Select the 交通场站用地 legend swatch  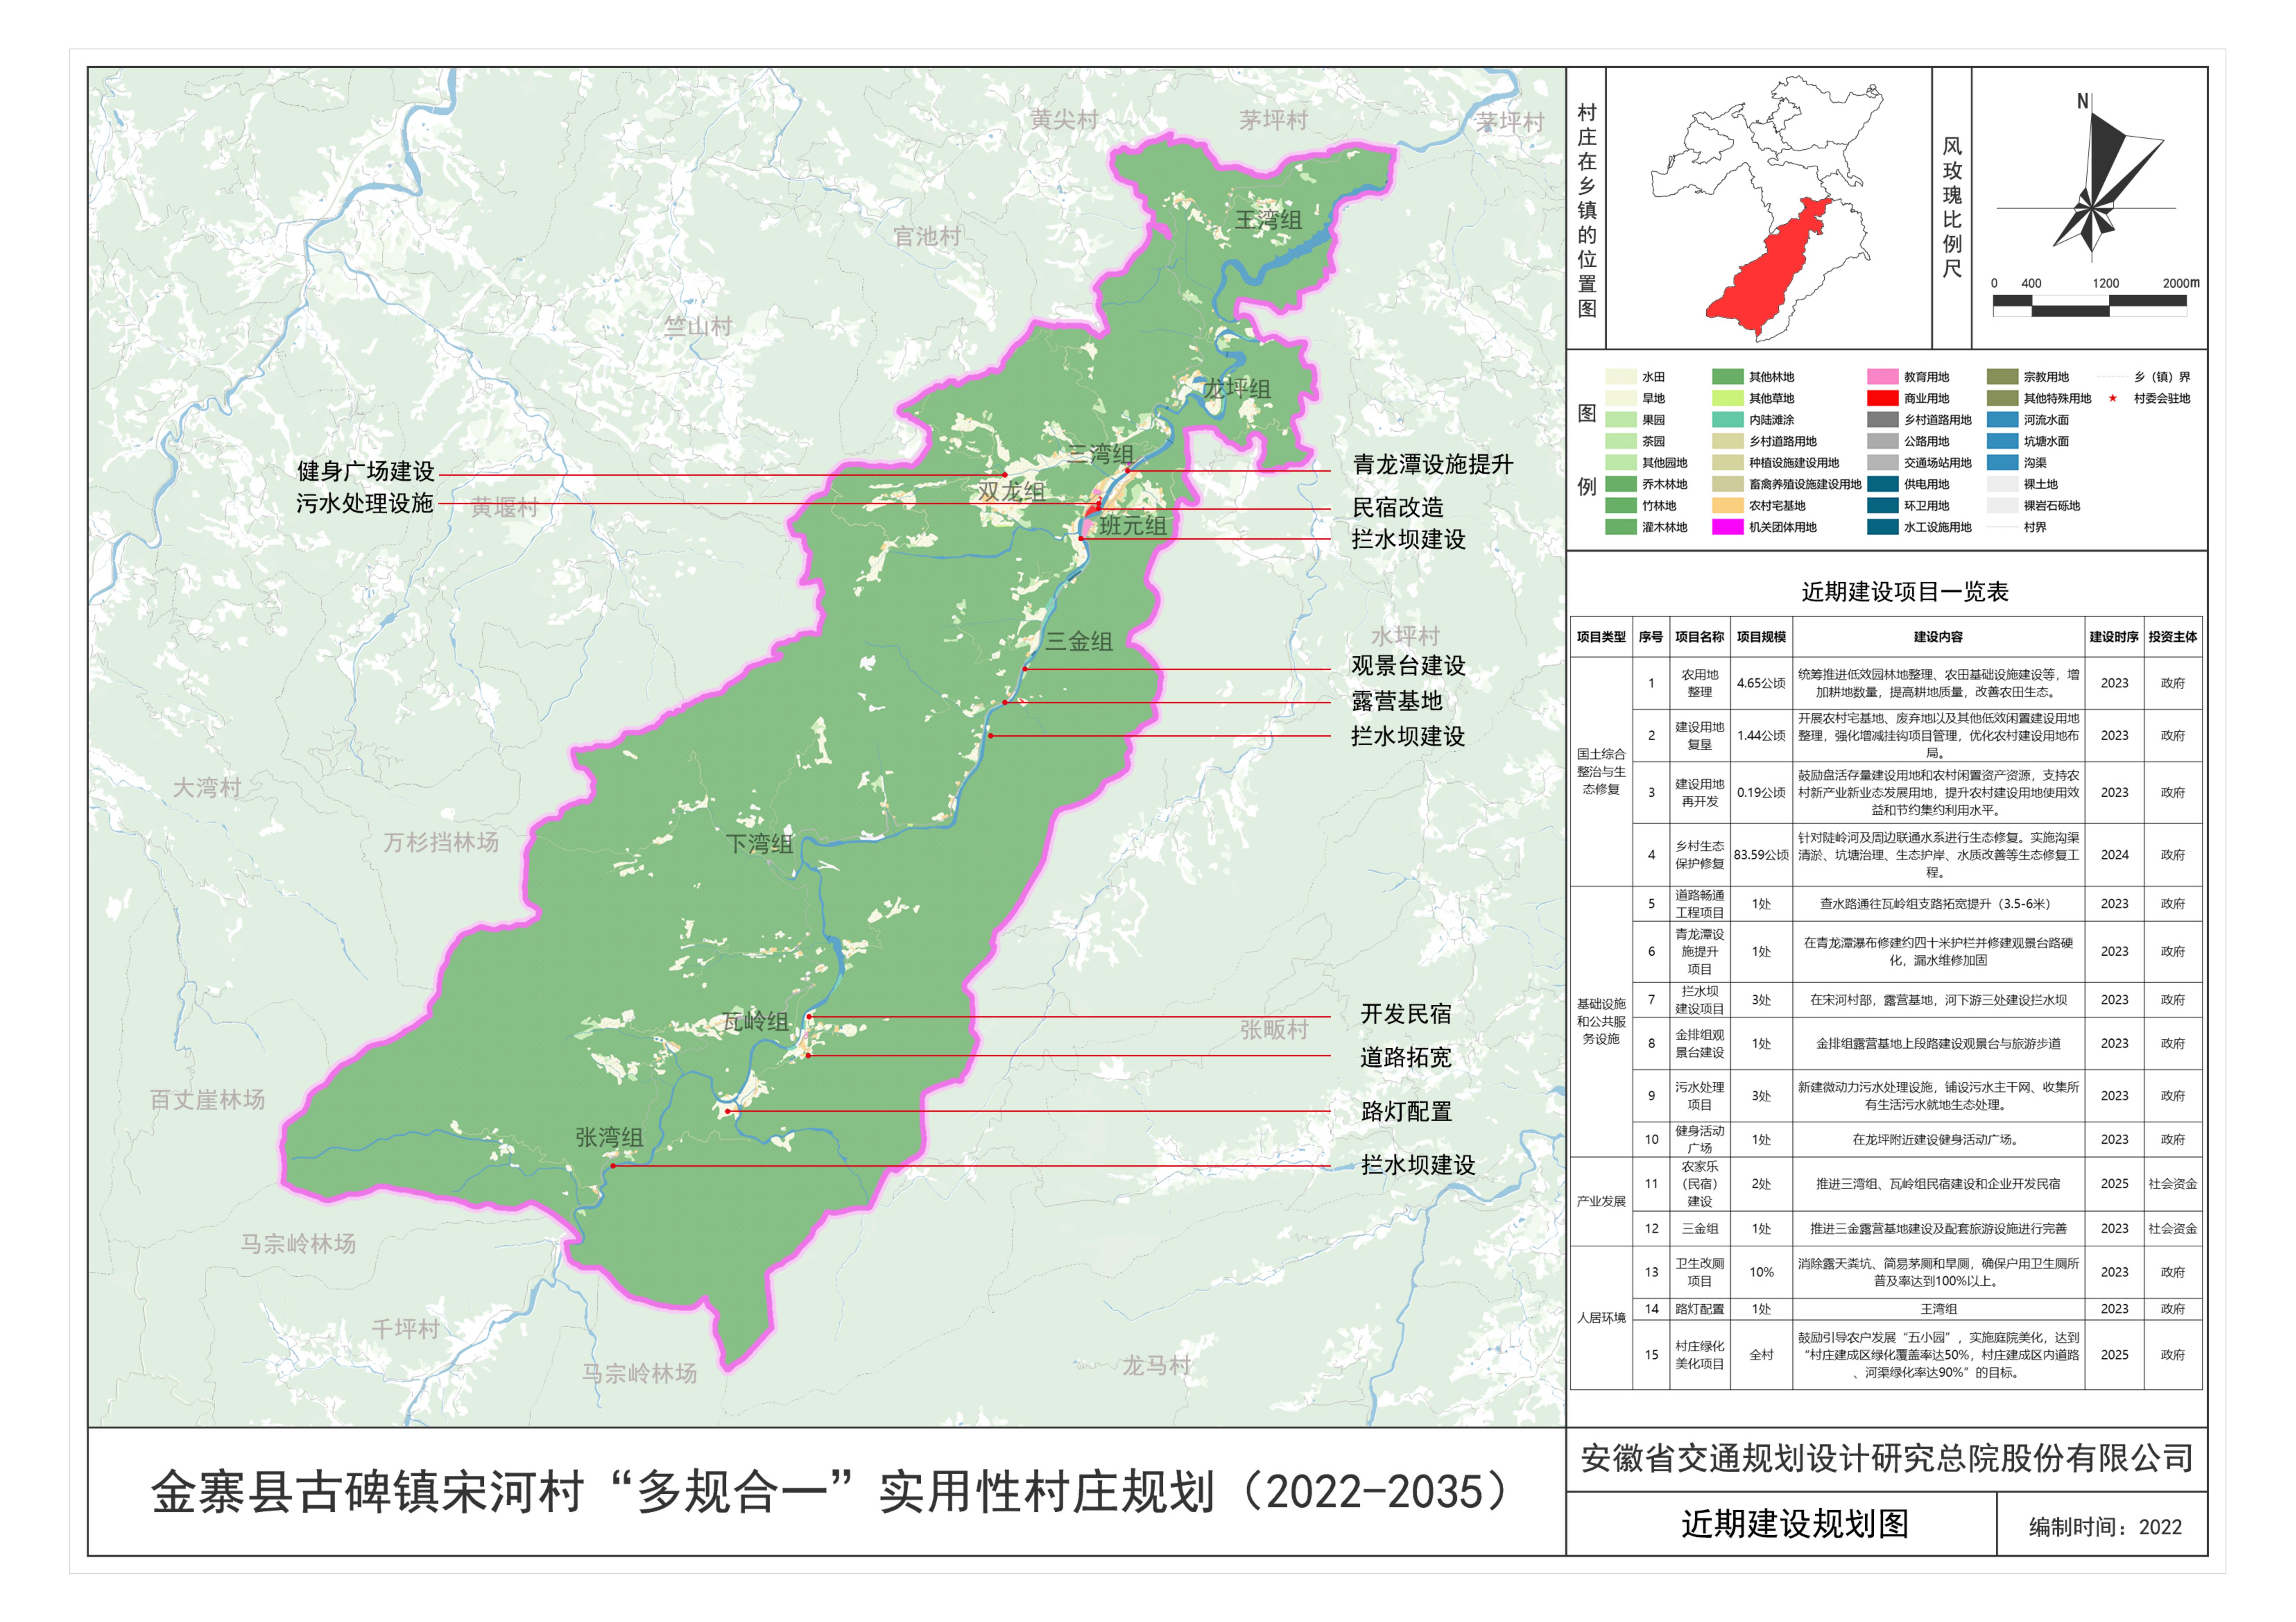(x=1883, y=463)
